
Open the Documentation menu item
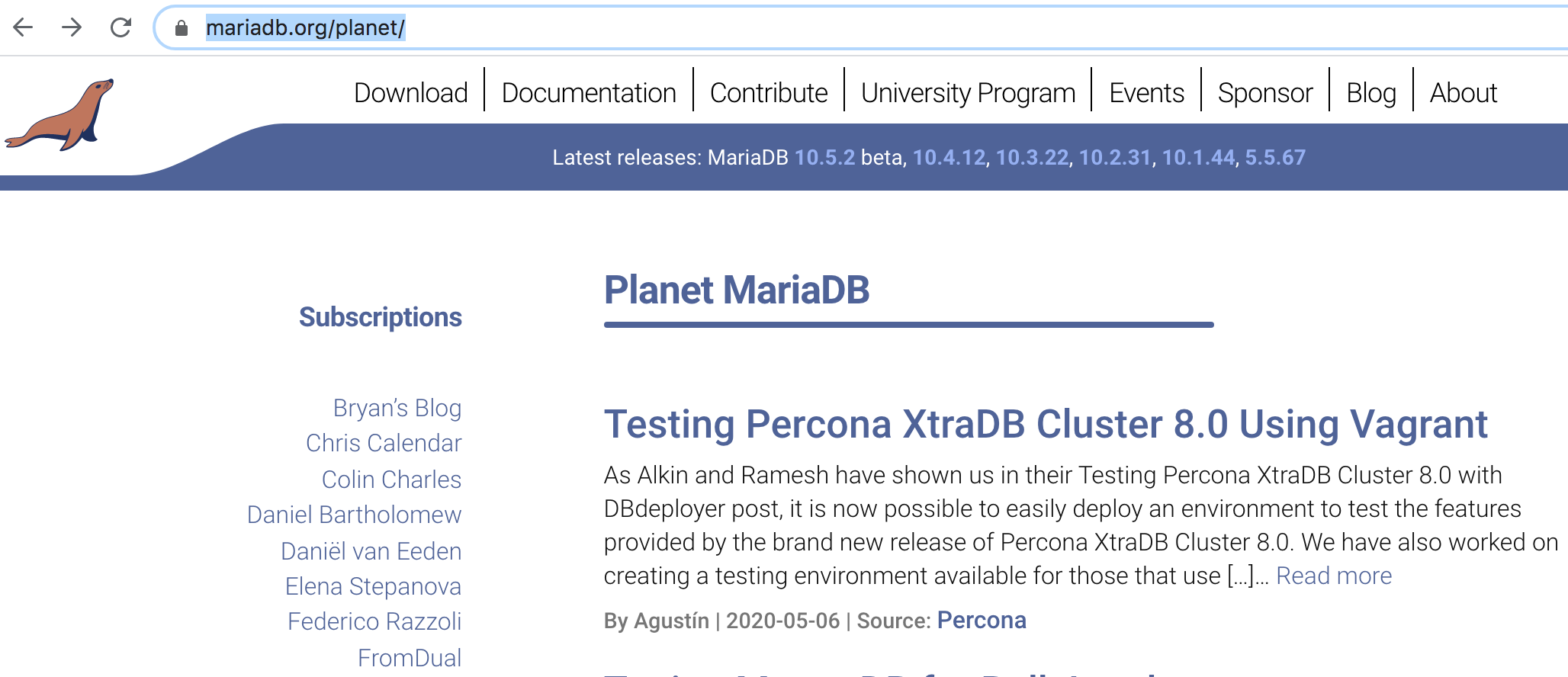[589, 93]
